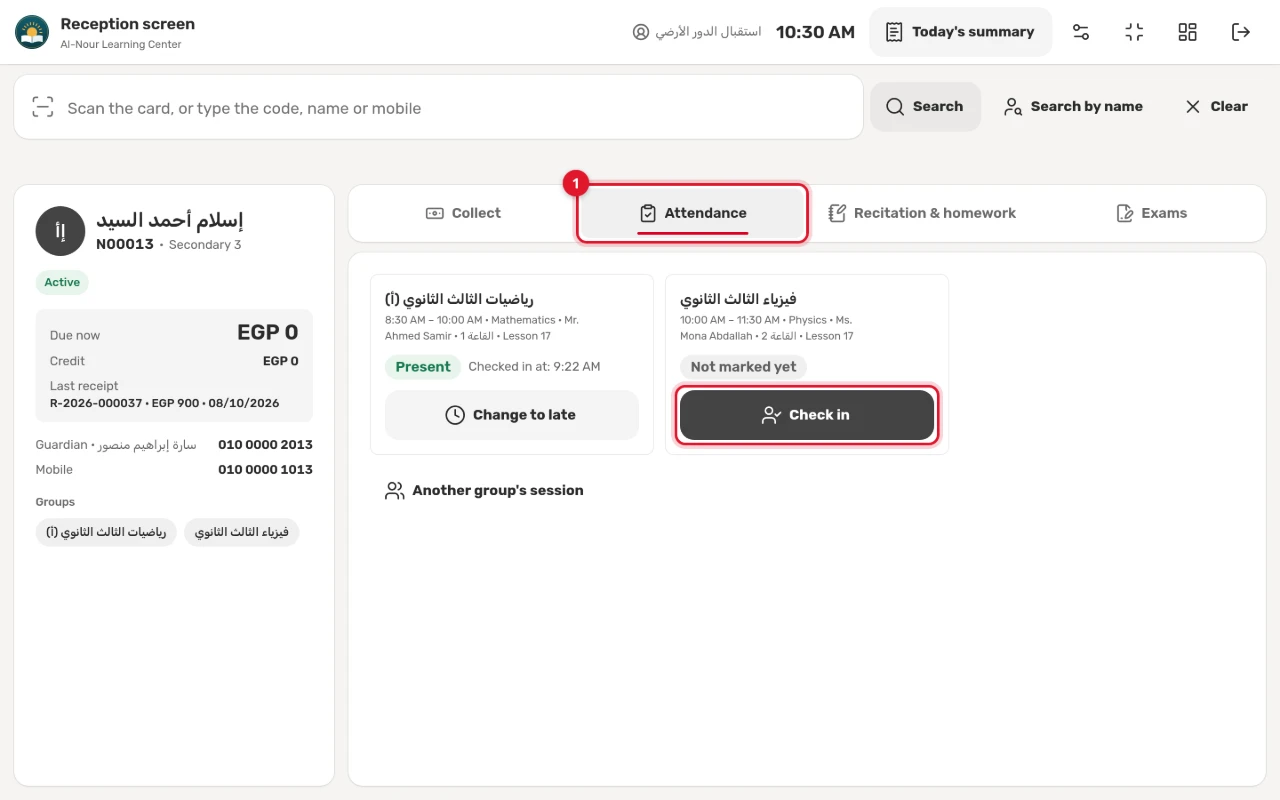Go to the Exams tab
1280x800 pixels.
pyautogui.click(x=1151, y=213)
